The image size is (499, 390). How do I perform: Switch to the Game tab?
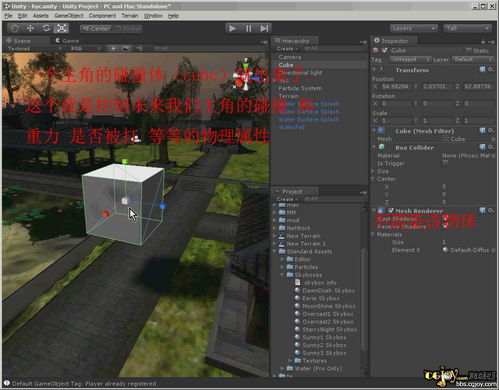click(x=67, y=41)
